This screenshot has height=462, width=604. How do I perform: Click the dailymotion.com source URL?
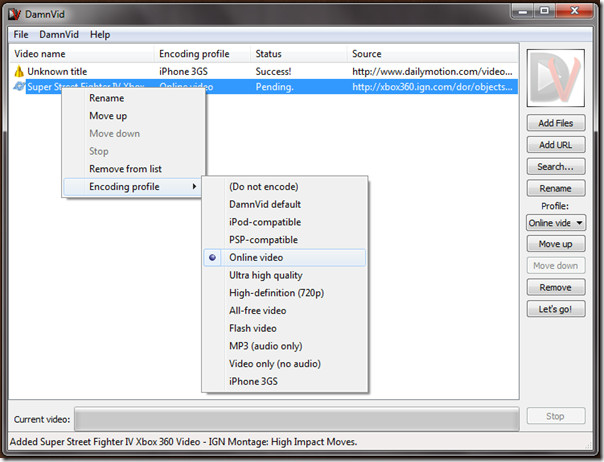(432, 72)
